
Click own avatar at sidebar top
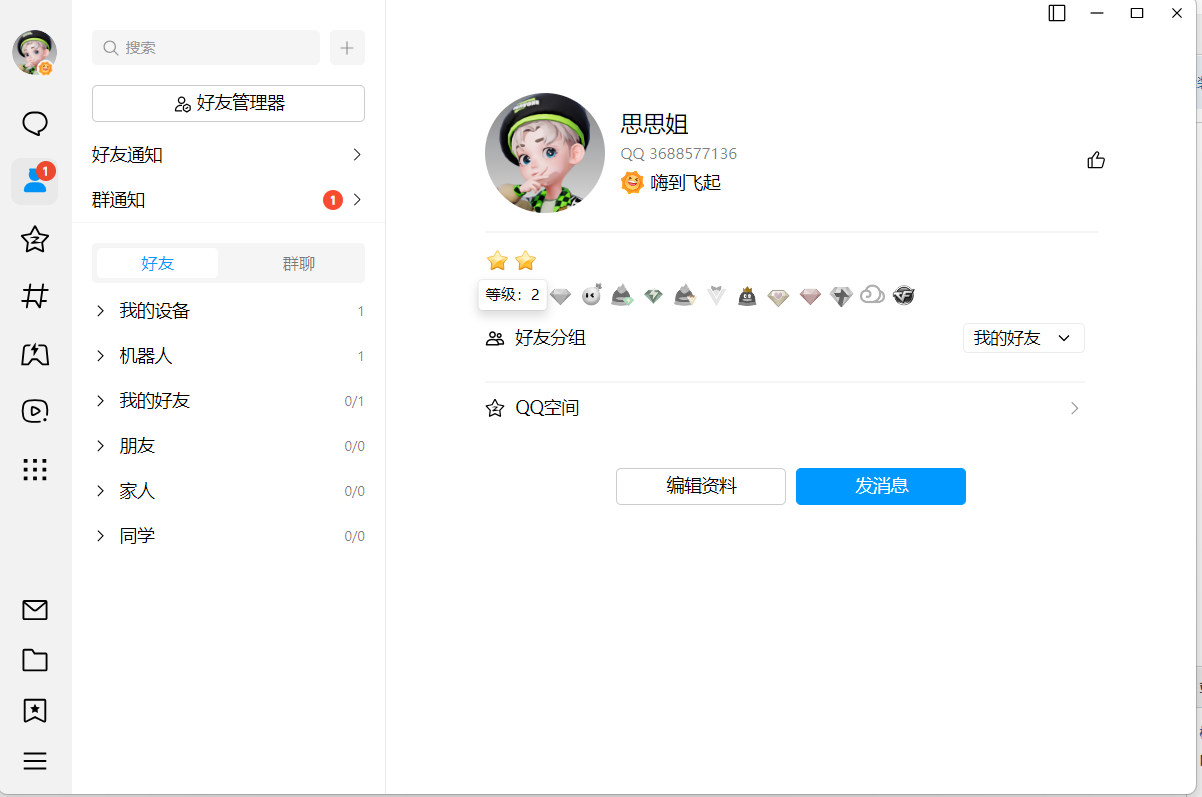34,52
